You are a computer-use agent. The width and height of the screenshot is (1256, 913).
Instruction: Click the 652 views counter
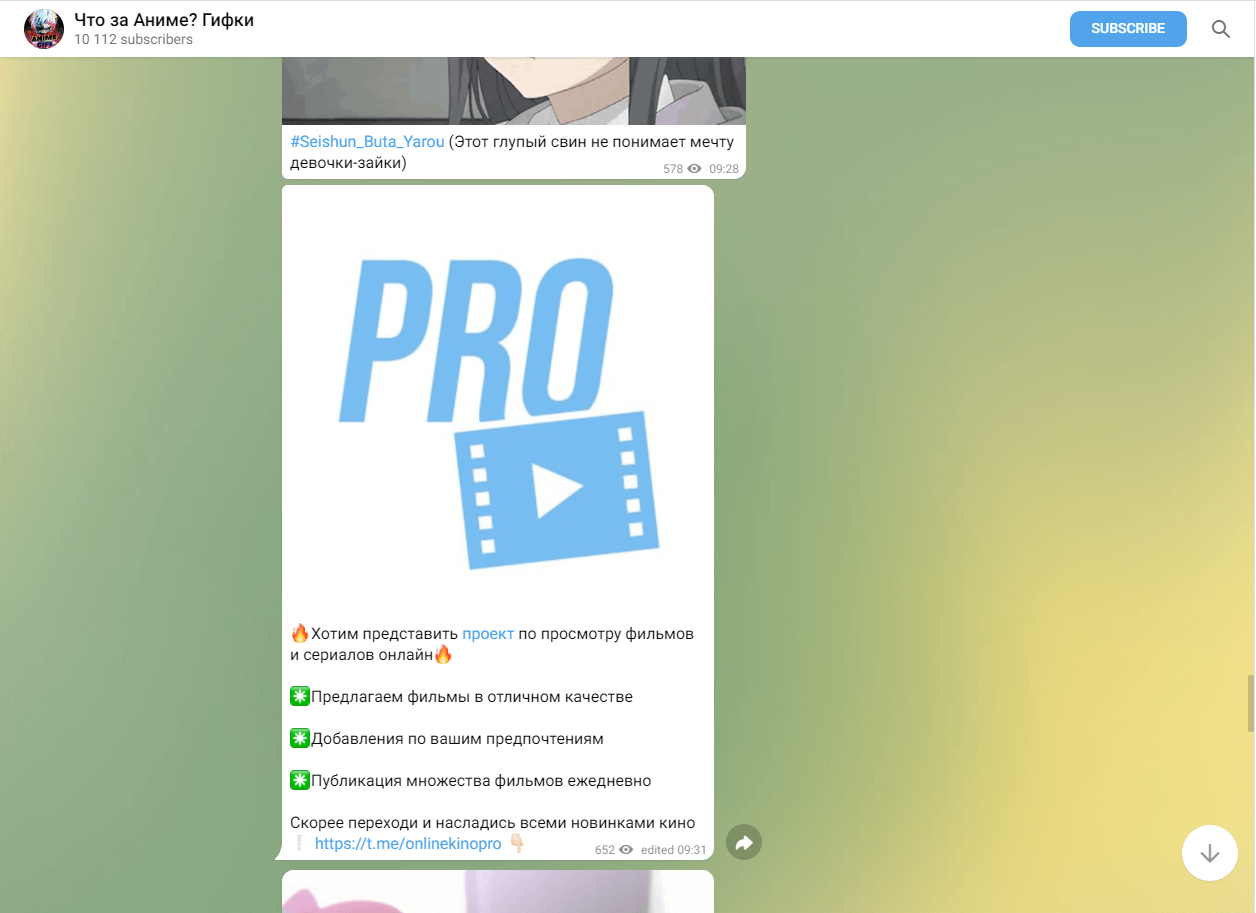(604, 850)
